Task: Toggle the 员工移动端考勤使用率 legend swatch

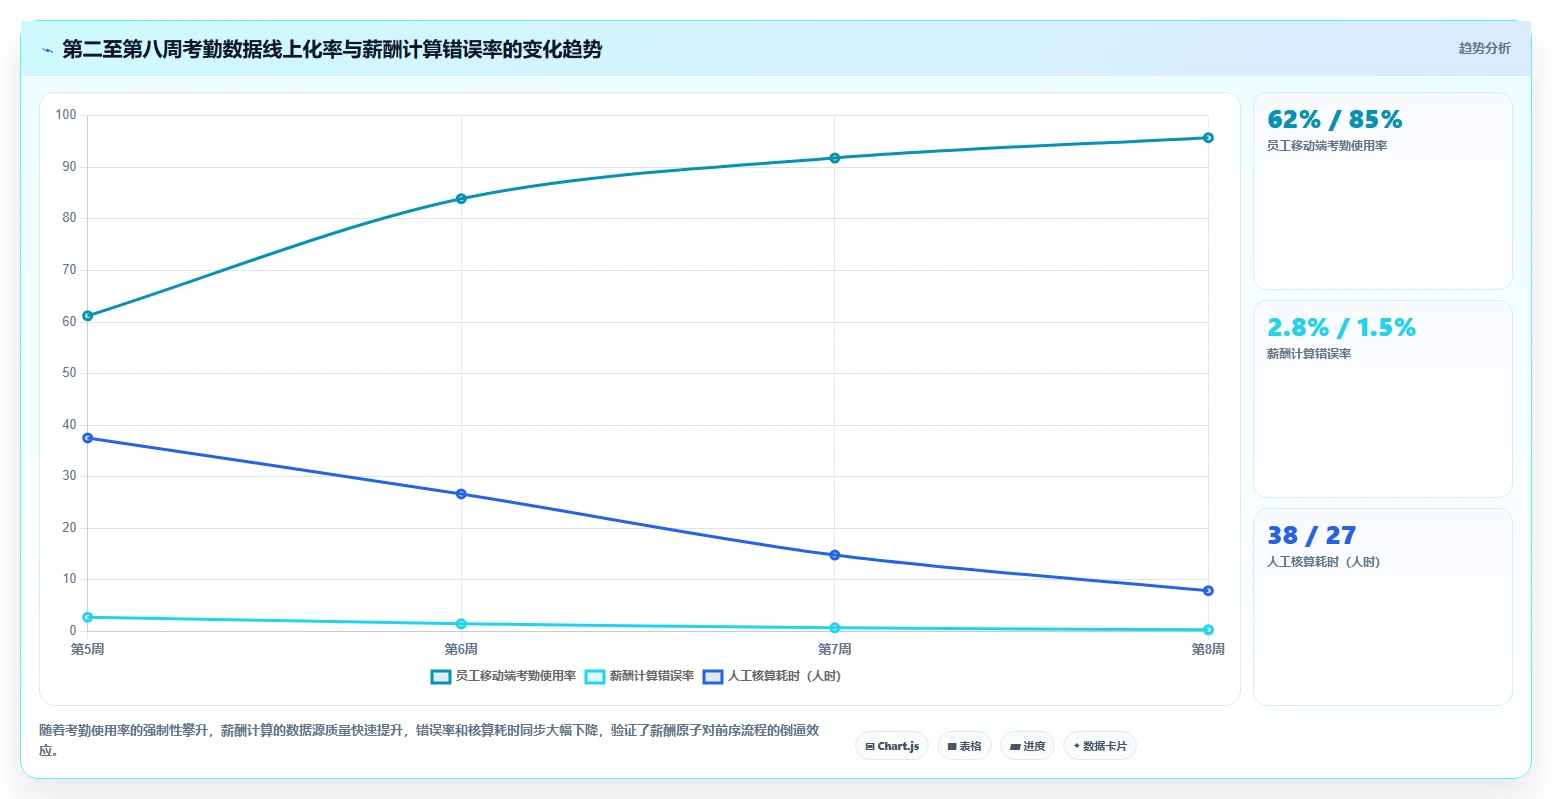Action: pyautogui.click(x=440, y=677)
